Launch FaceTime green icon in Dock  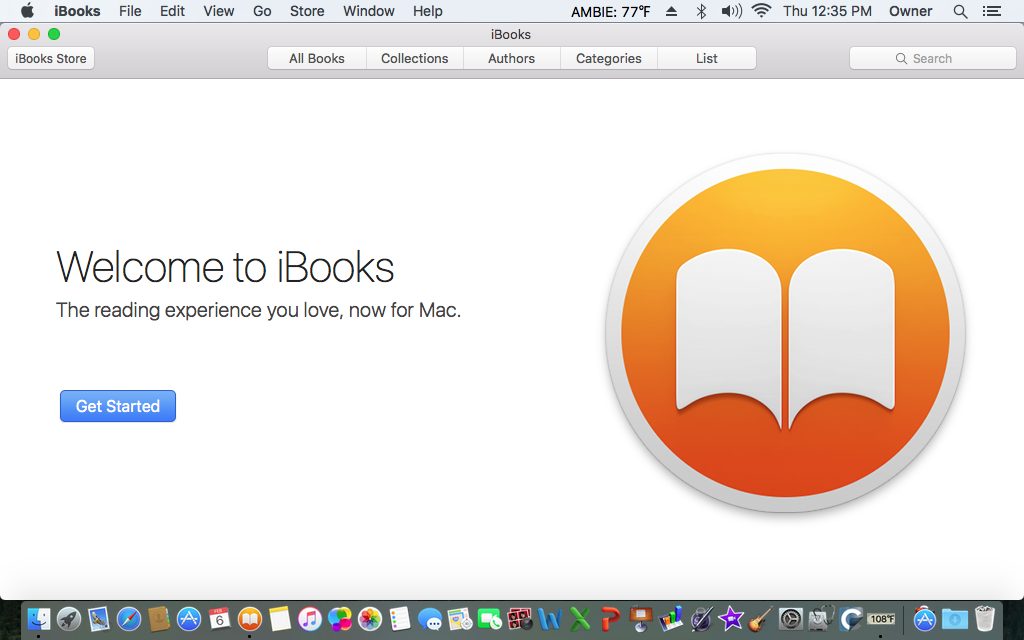490,618
